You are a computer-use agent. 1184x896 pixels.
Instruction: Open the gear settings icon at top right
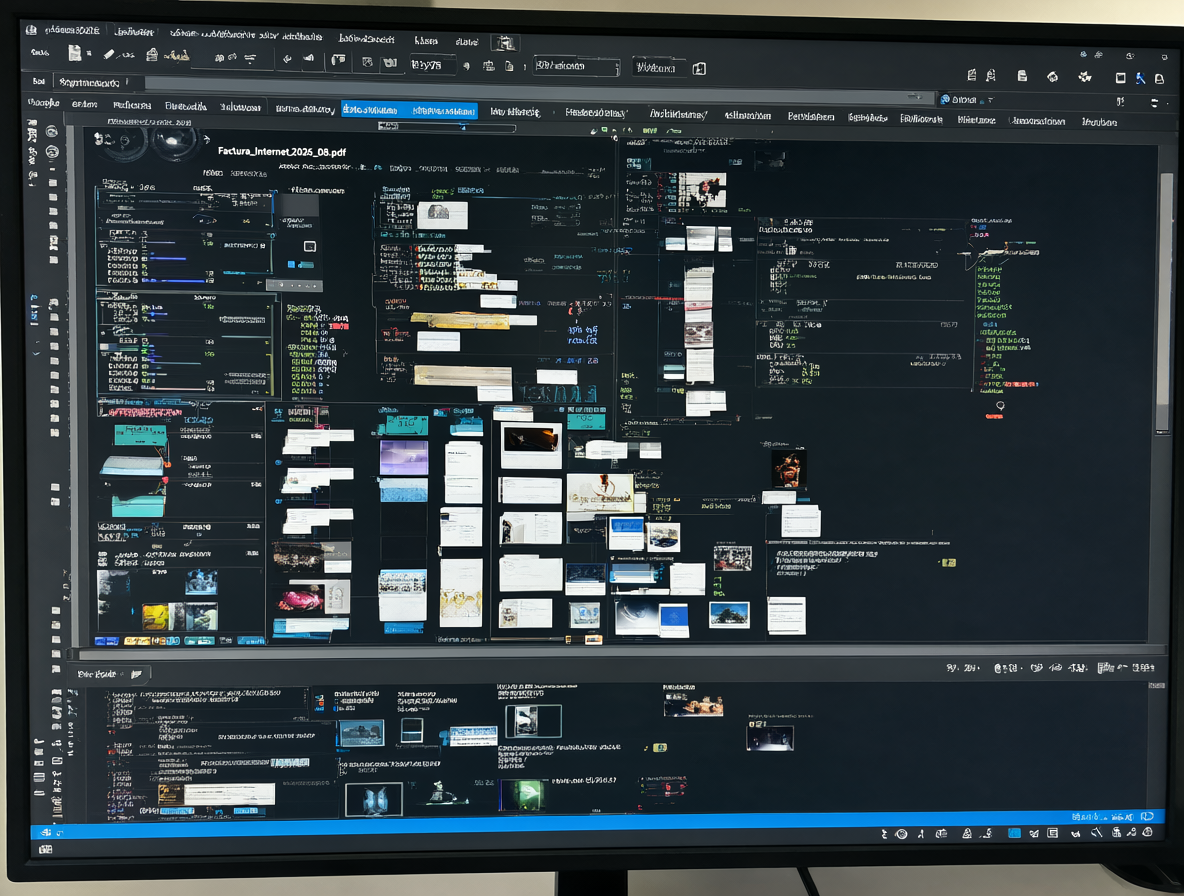point(1085,76)
